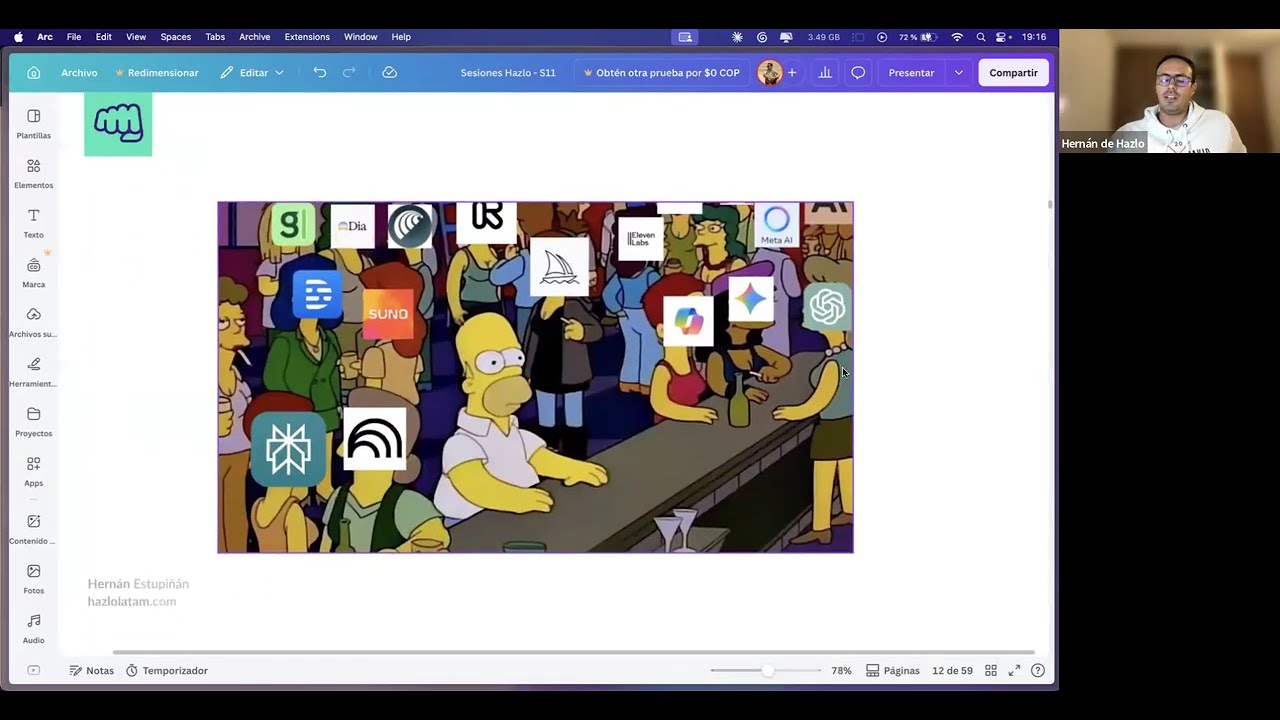Open the Apple menu
Viewport: 1280px width, 720px height.
pyautogui.click(x=18, y=37)
